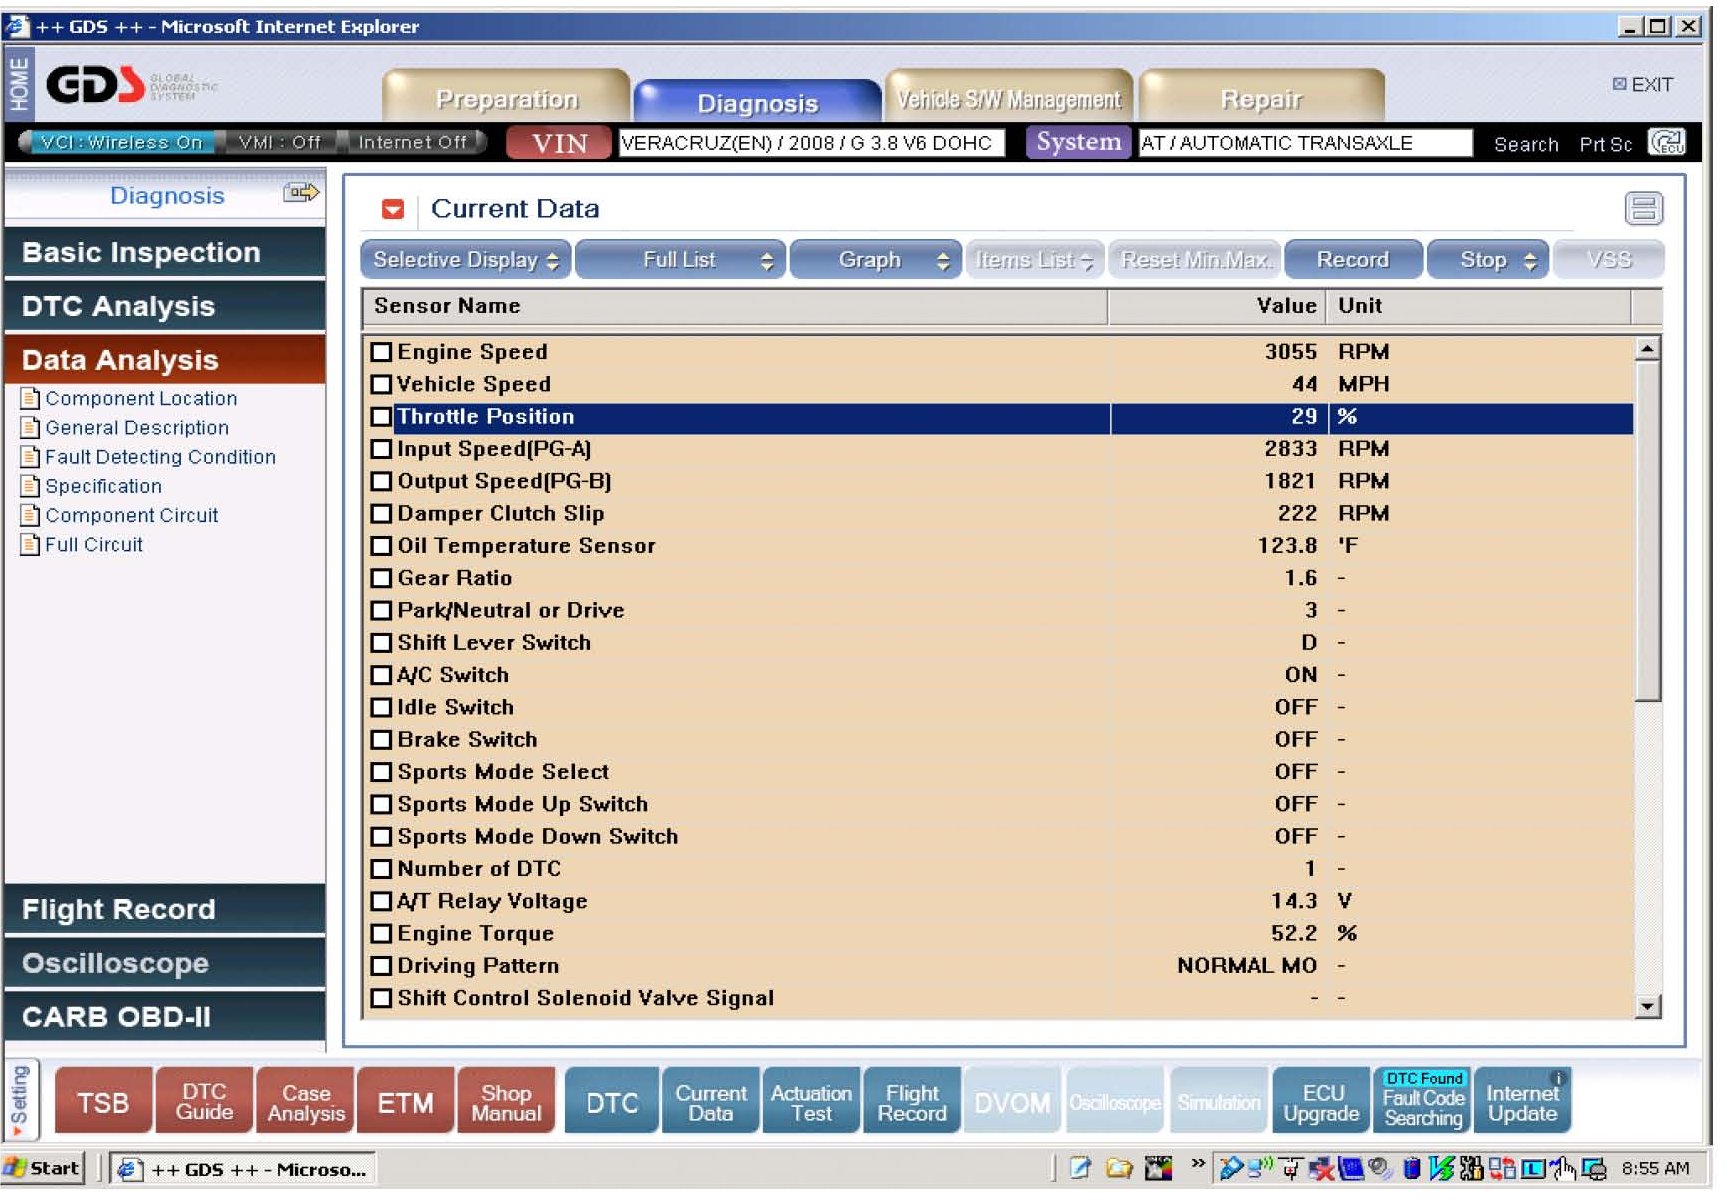Image resolution: width=1735 pixels, height=1201 pixels.
Task: Expand the Graph dropdown
Action: pos(875,260)
